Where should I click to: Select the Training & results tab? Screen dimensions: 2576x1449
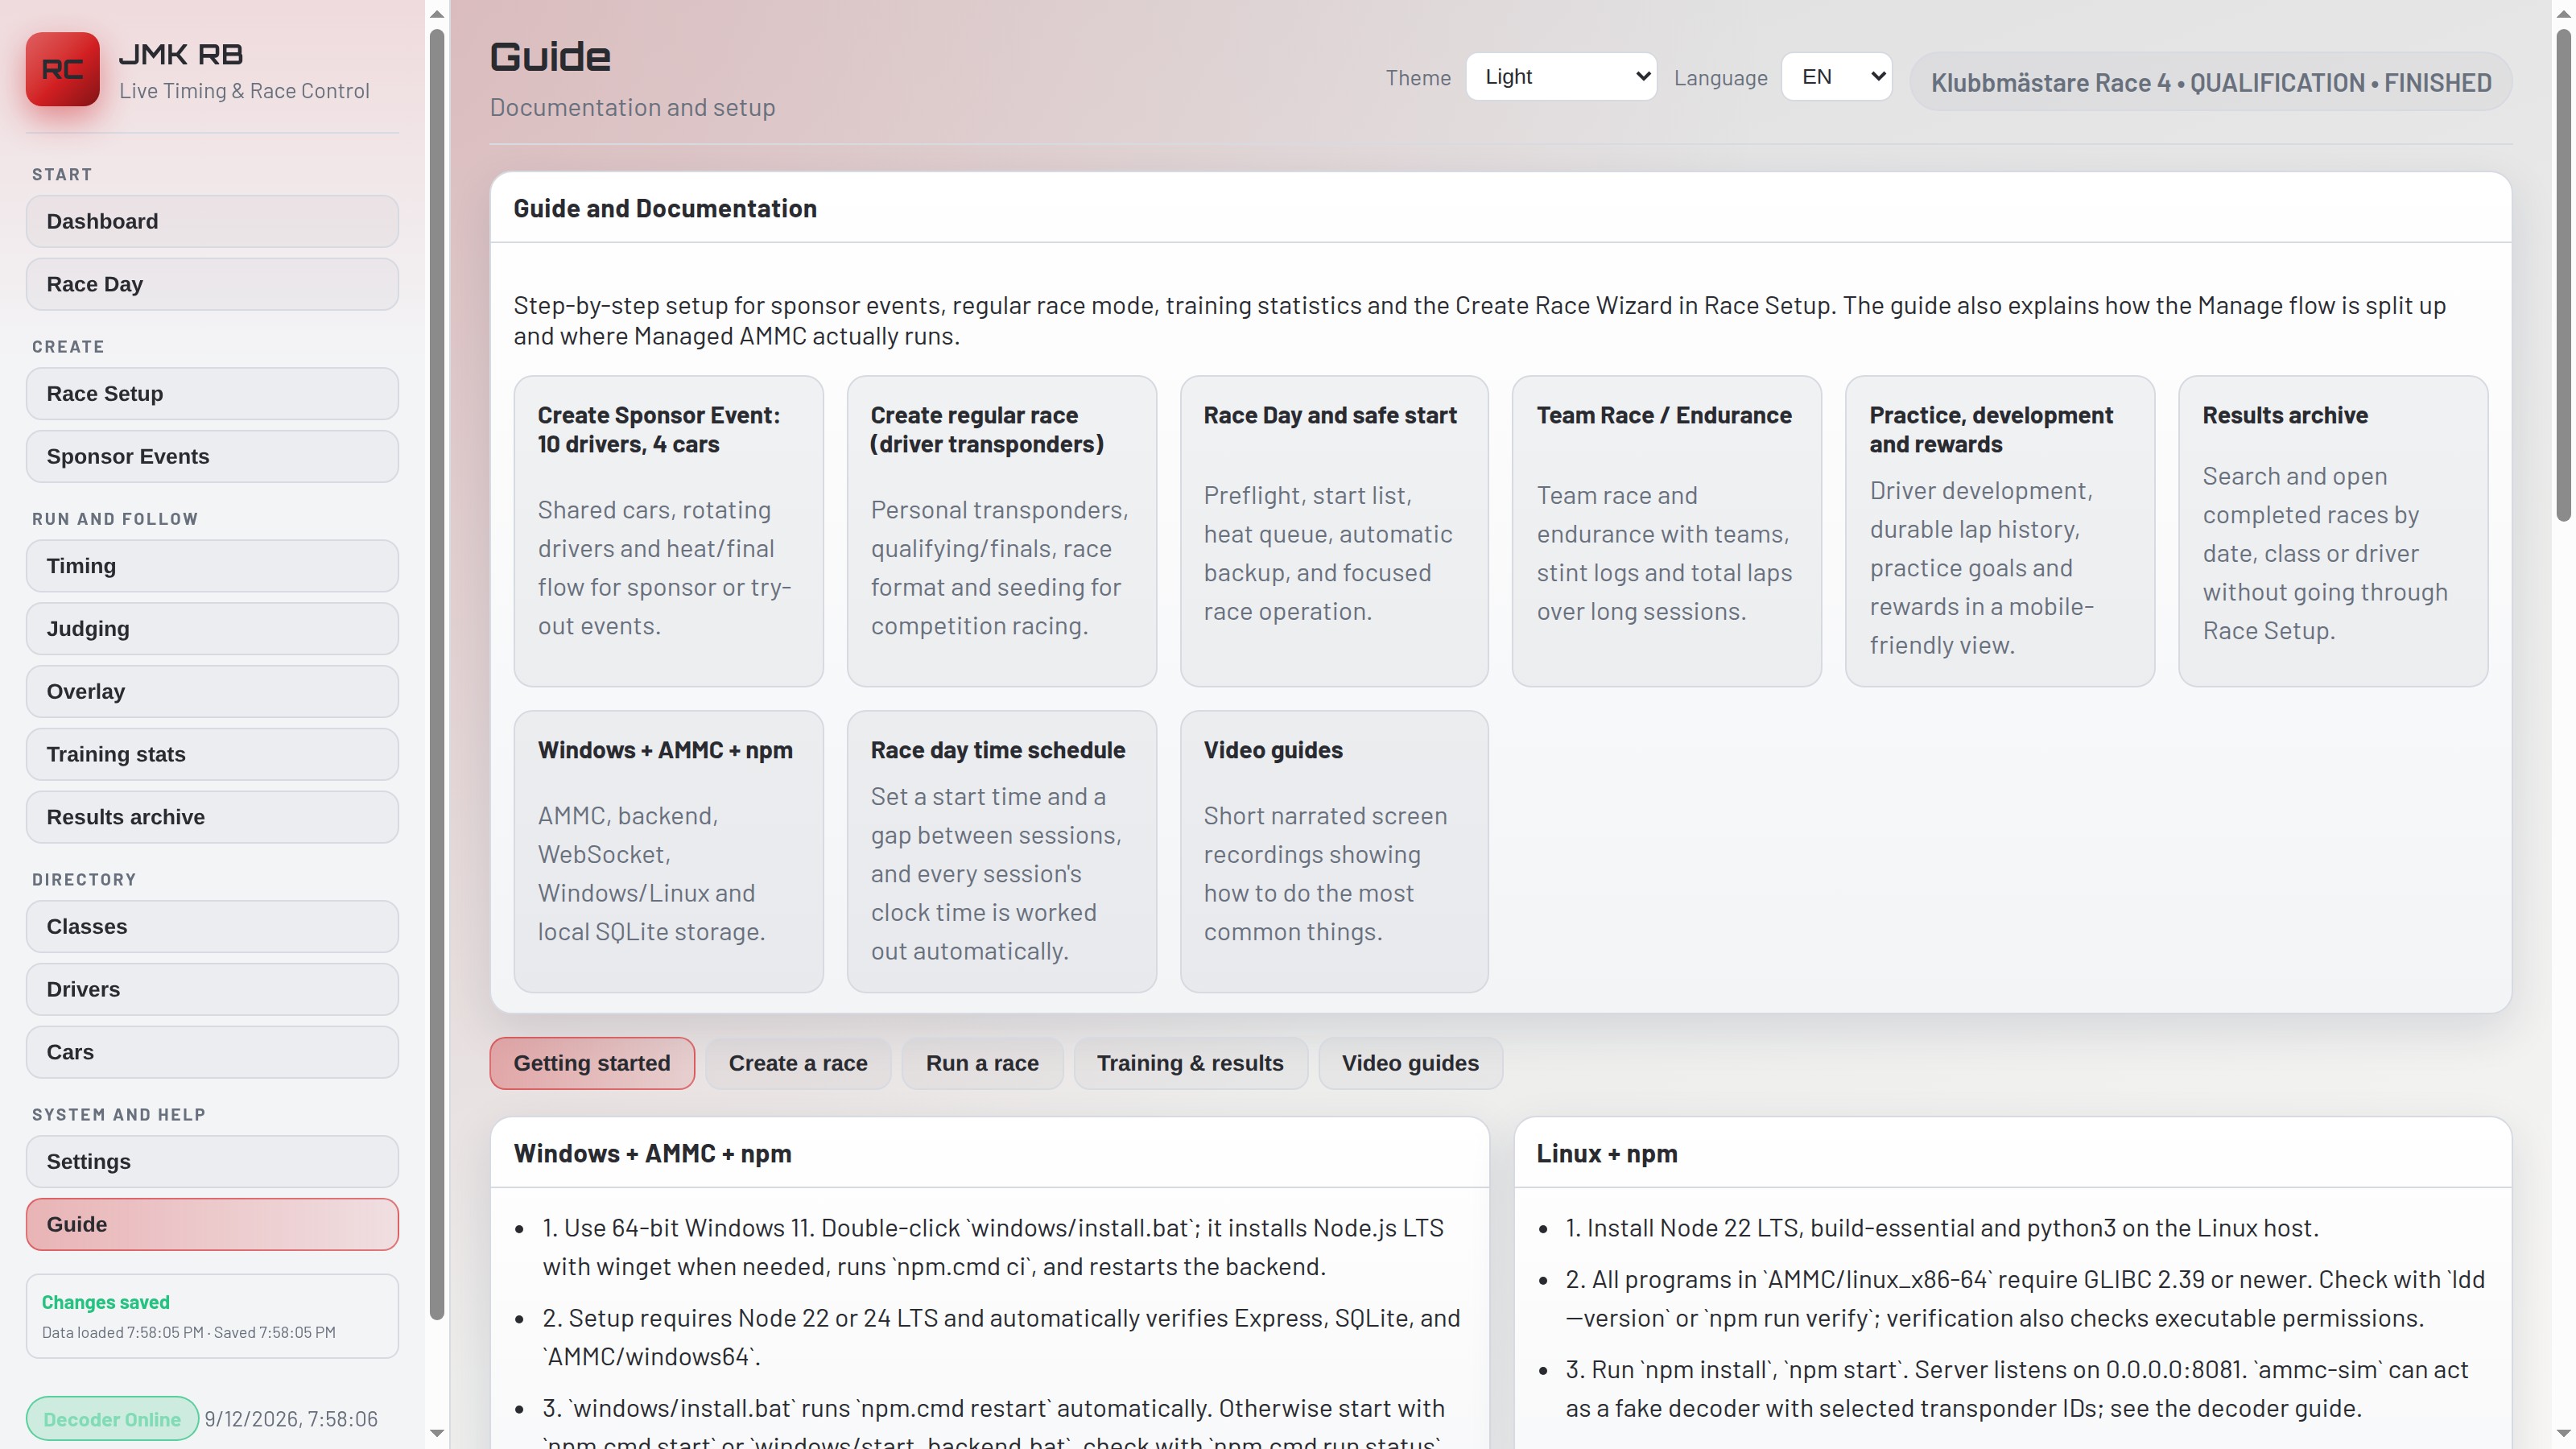(x=1190, y=1063)
